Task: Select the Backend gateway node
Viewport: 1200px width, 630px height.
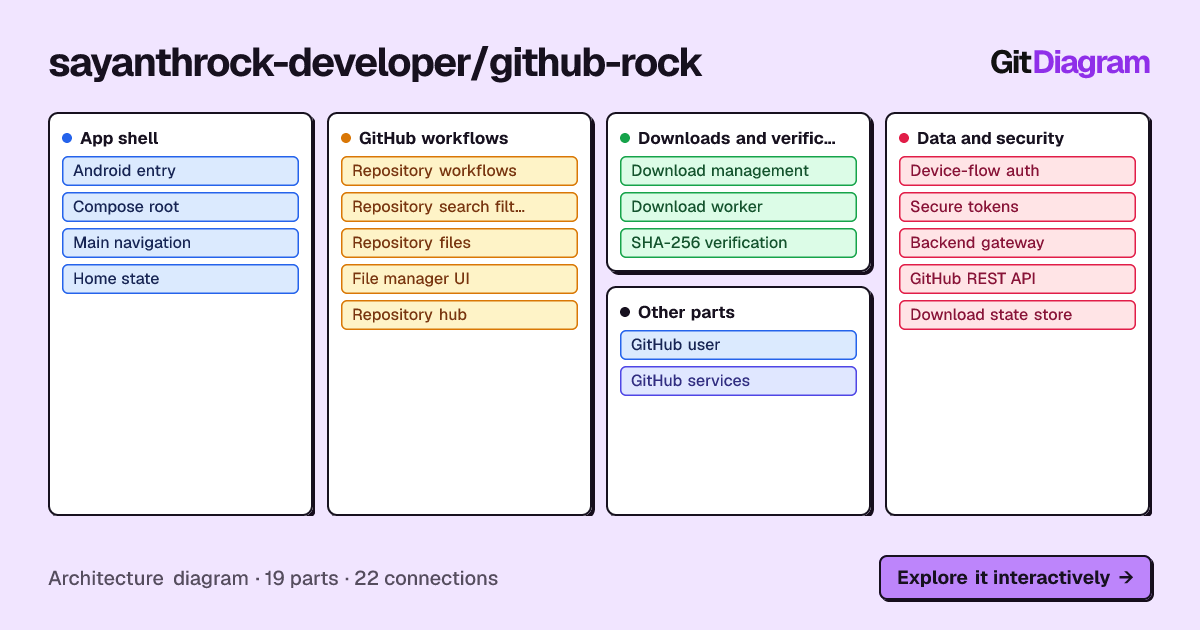Action: (x=1017, y=243)
